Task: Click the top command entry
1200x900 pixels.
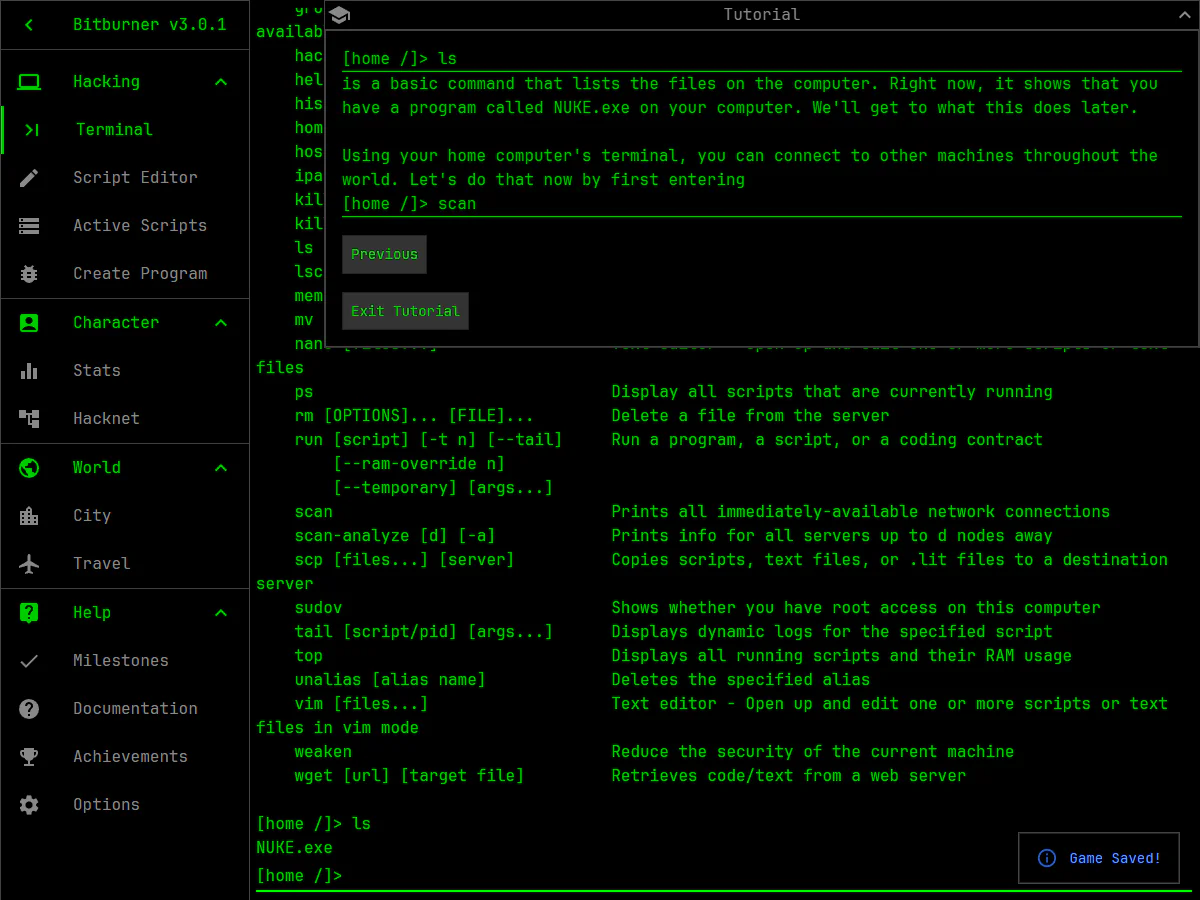Action: (309, 656)
